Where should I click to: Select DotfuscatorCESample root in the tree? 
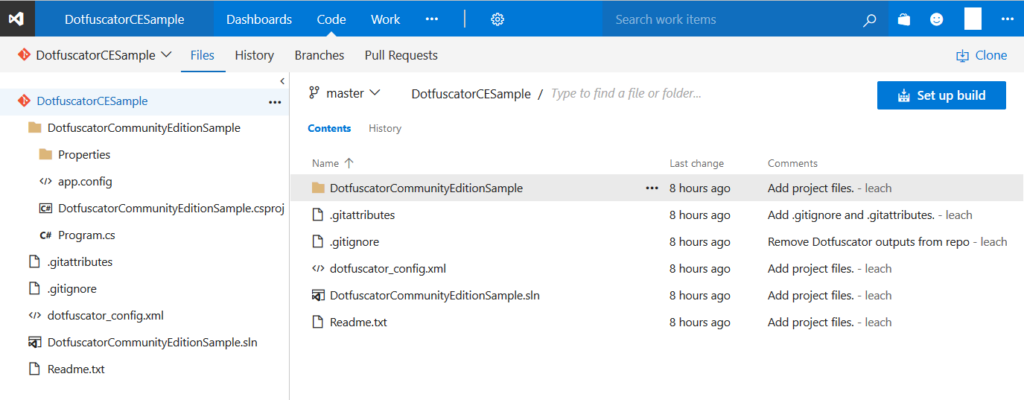tap(92, 101)
